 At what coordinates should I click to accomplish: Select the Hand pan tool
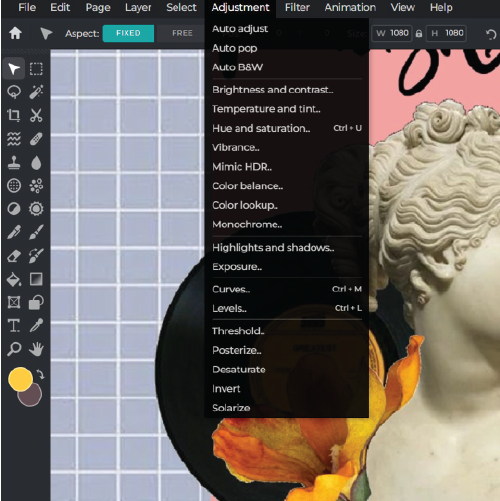(36, 349)
